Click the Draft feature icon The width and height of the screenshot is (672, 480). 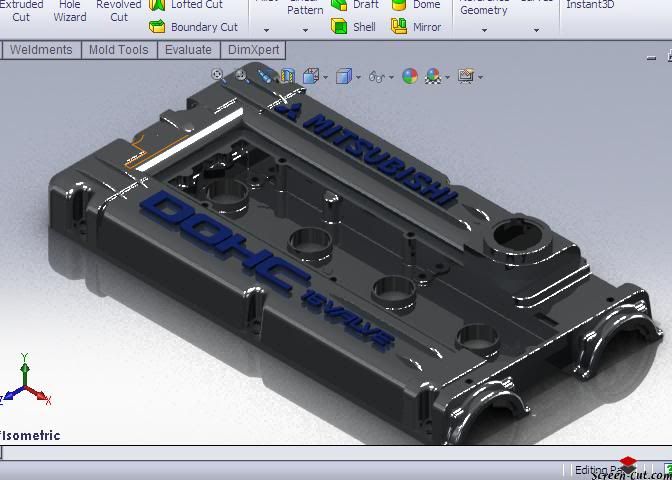pos(339,5)
